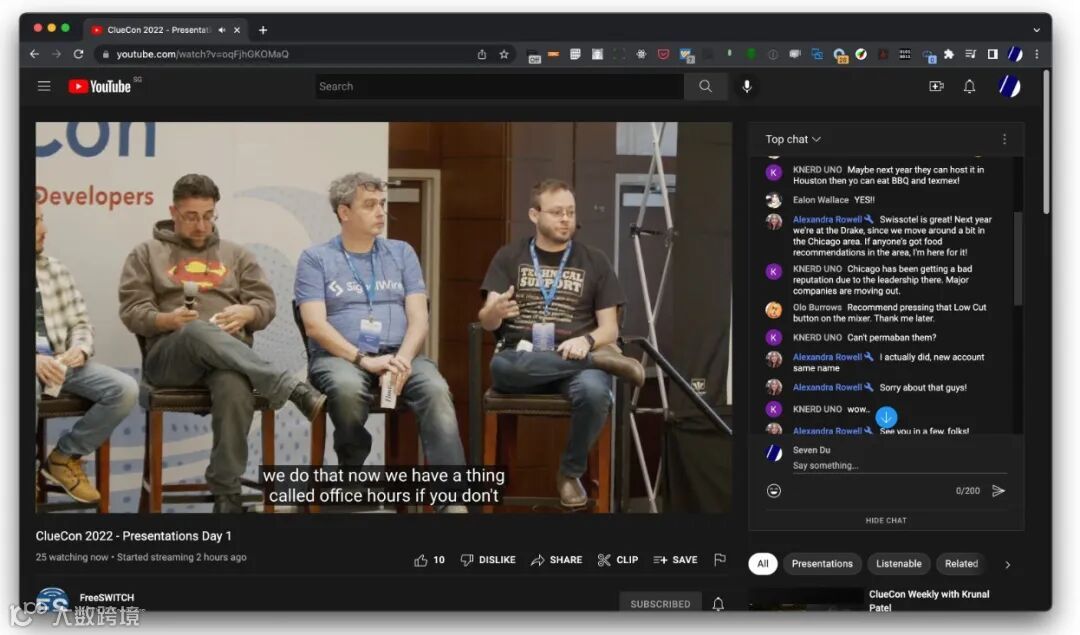The height and width of the screenshot is (635, 1080).
Task: Jump to latest chat with blue arrow
Action: click(x=886, y=417)
